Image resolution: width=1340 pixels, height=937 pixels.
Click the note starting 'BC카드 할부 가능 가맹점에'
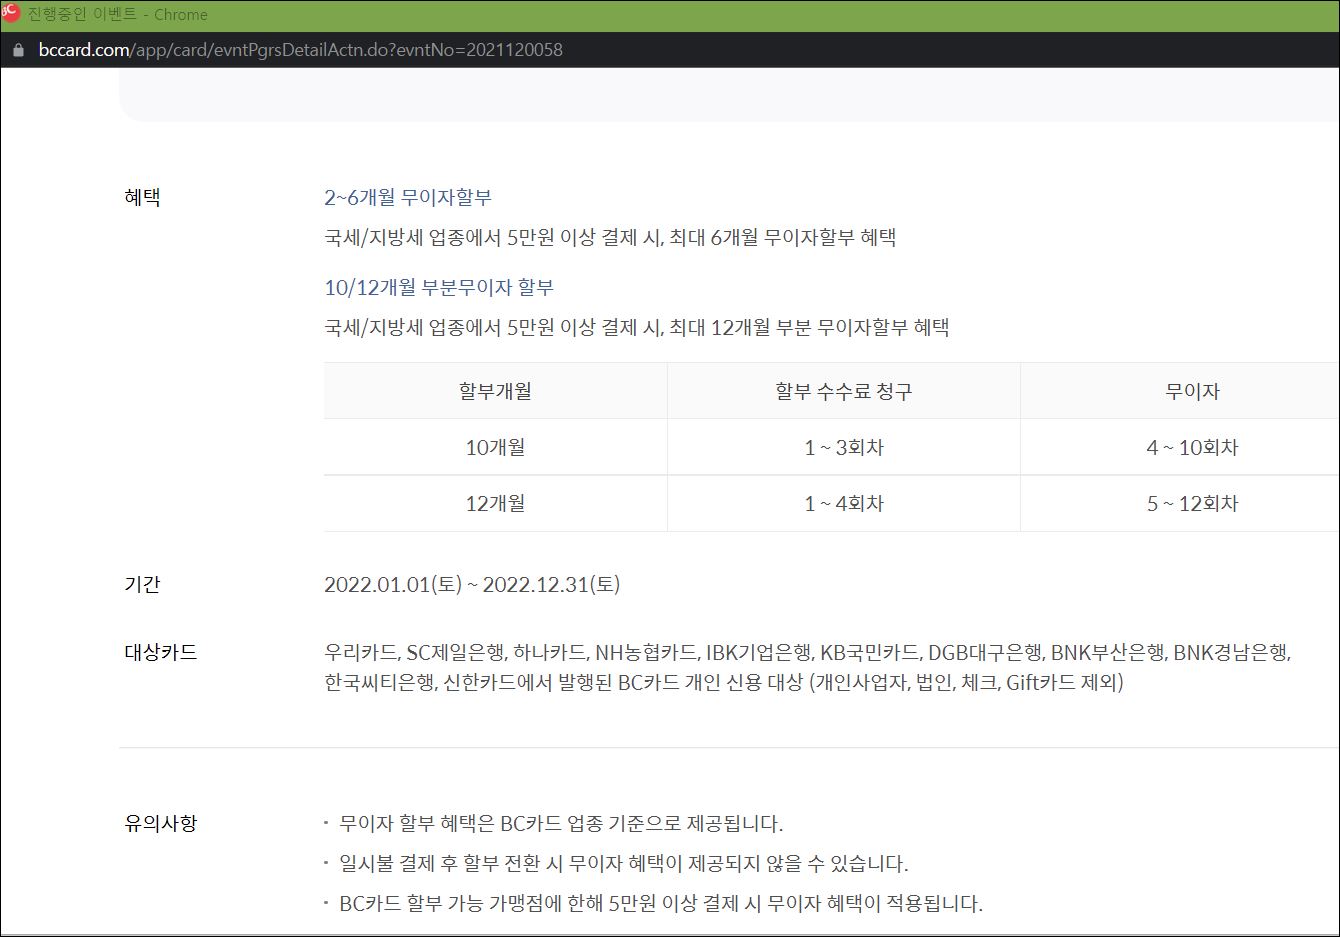coord(661,903)
